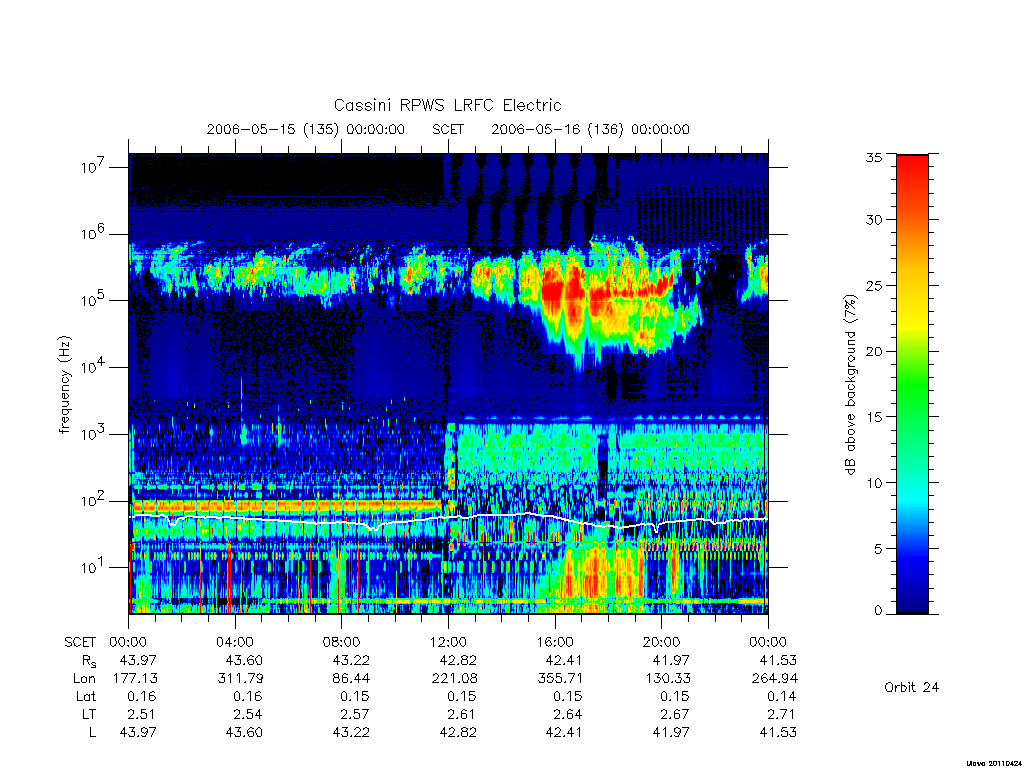The width and height of the screenshot is (1024, 768).
Task: Click the spectrogram plot area
Action: pos(449,384)
